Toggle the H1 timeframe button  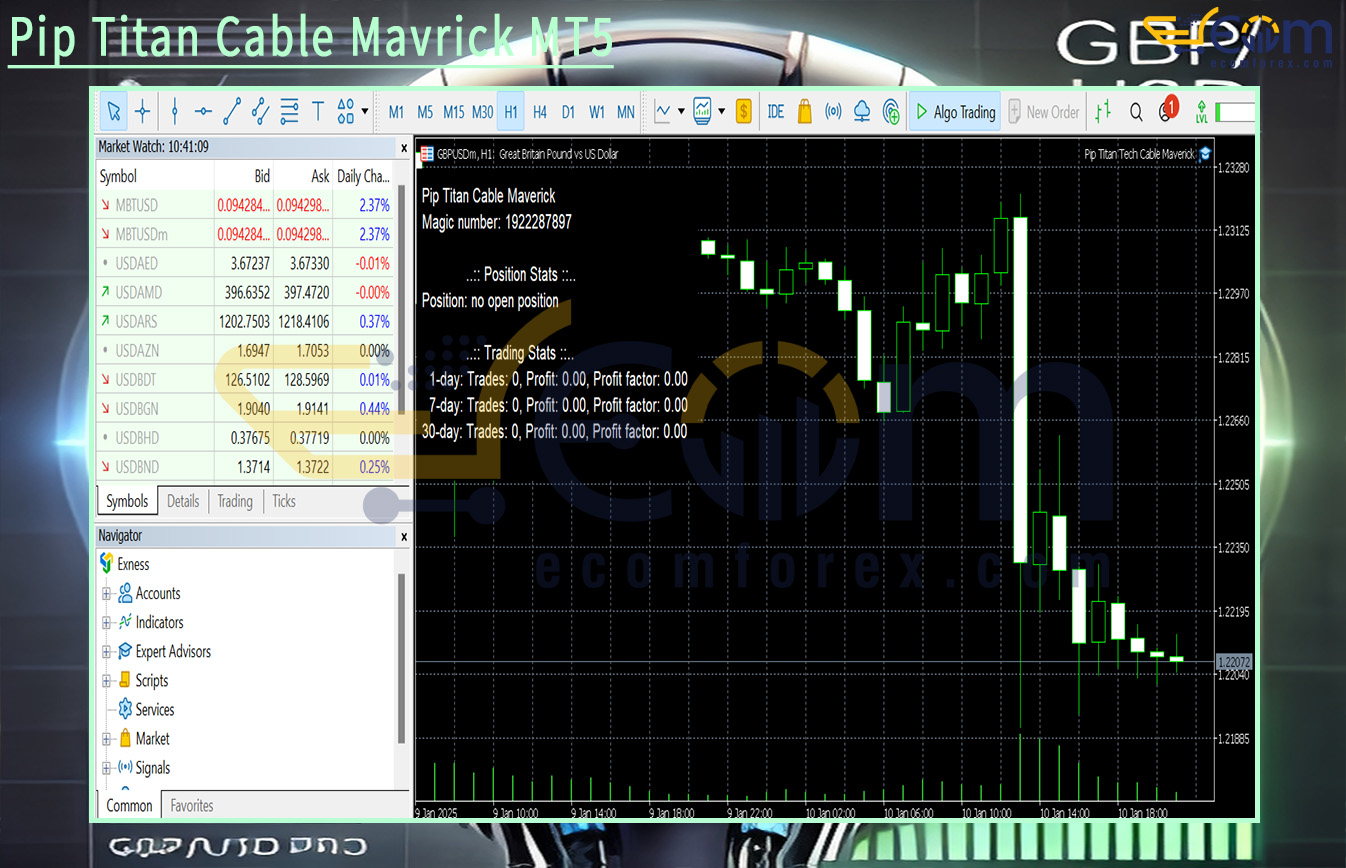[511, 112]
